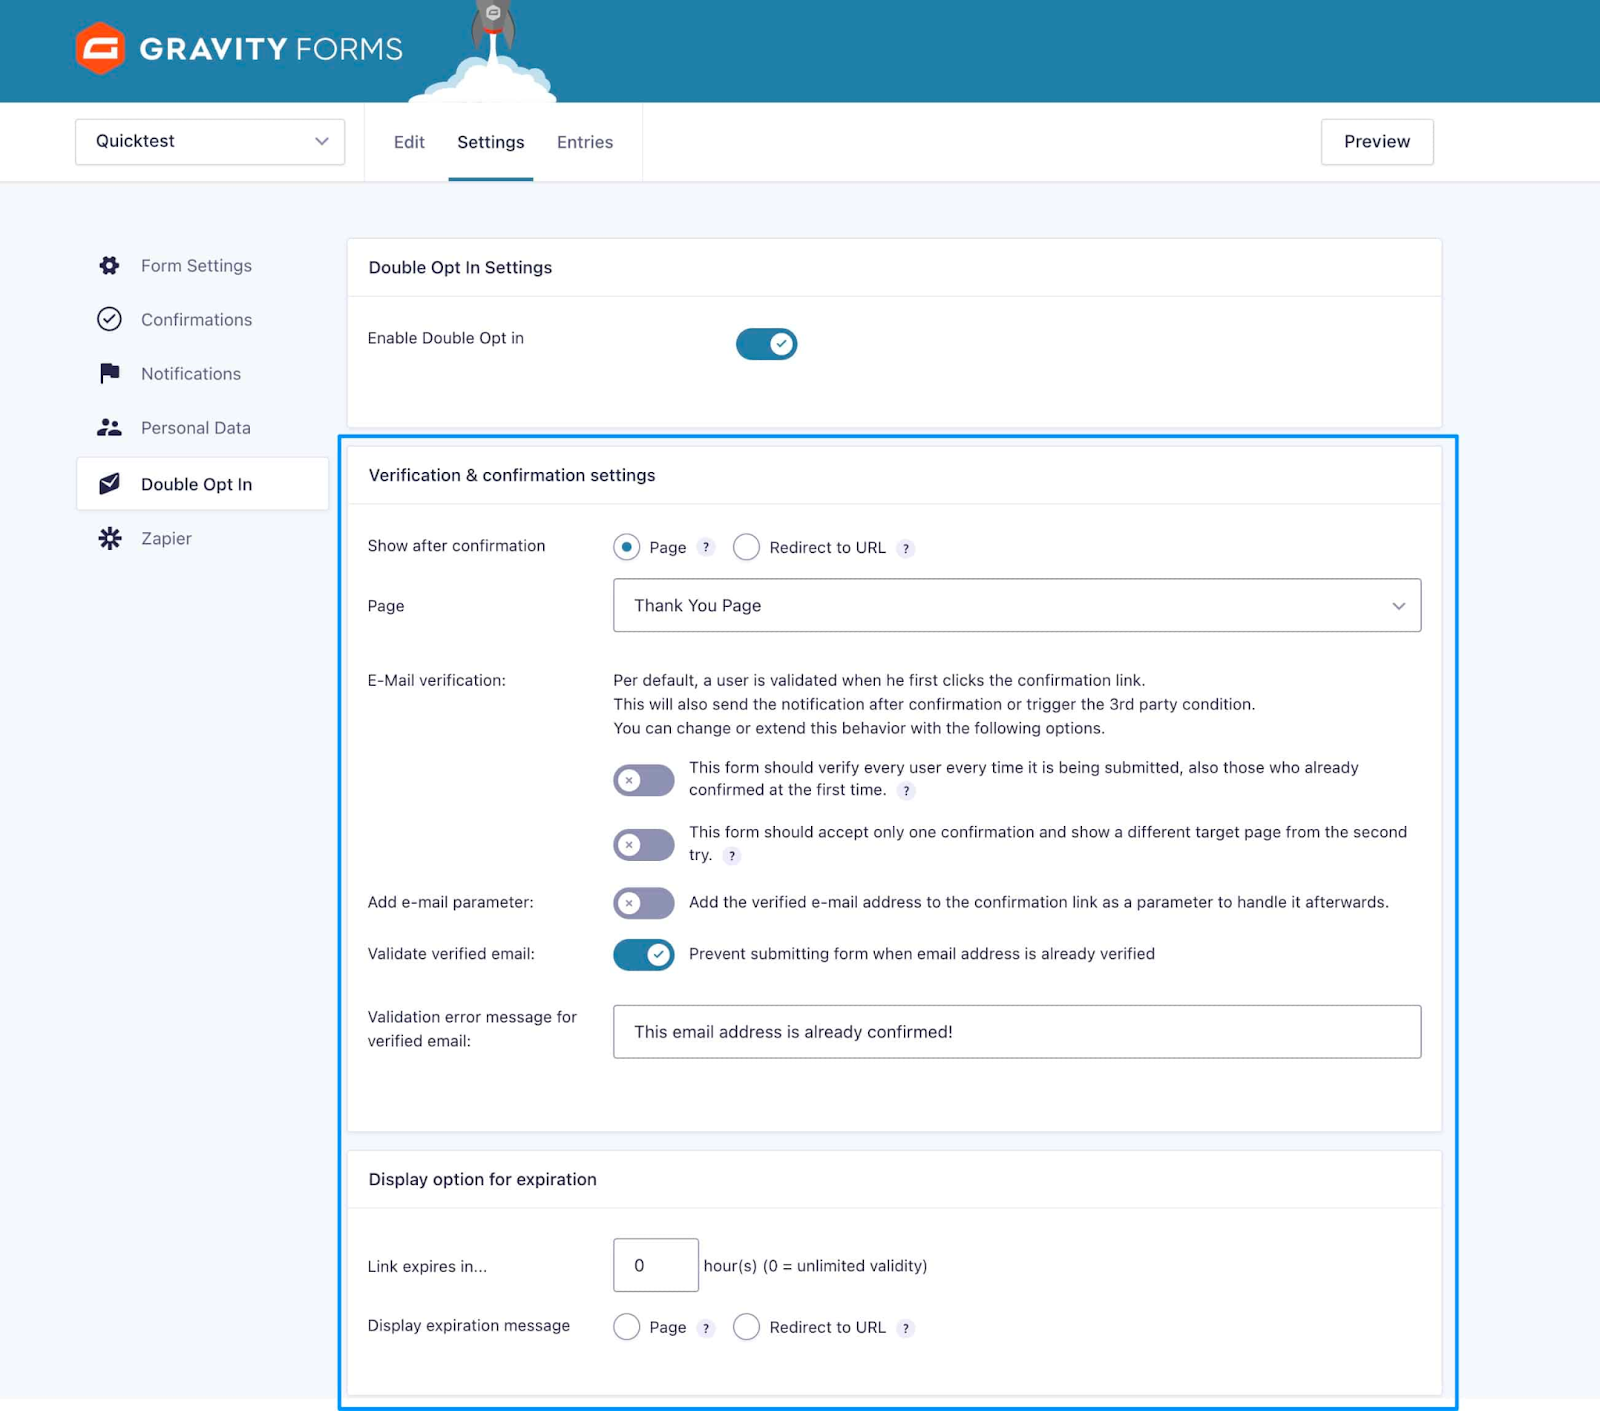1600x1411 pixels.
Task: Click the Personal Data people icon
Action: (x=109, y=427)
